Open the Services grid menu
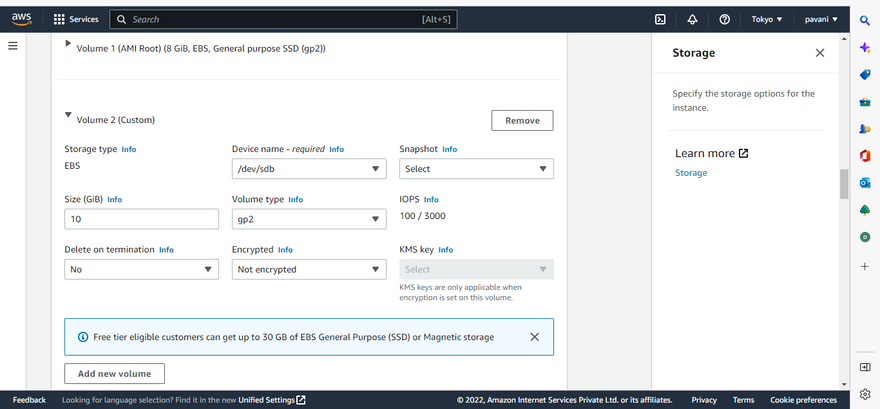Viewport: 880px width, 409px height. pyautogui.click(x=76, y=19)
